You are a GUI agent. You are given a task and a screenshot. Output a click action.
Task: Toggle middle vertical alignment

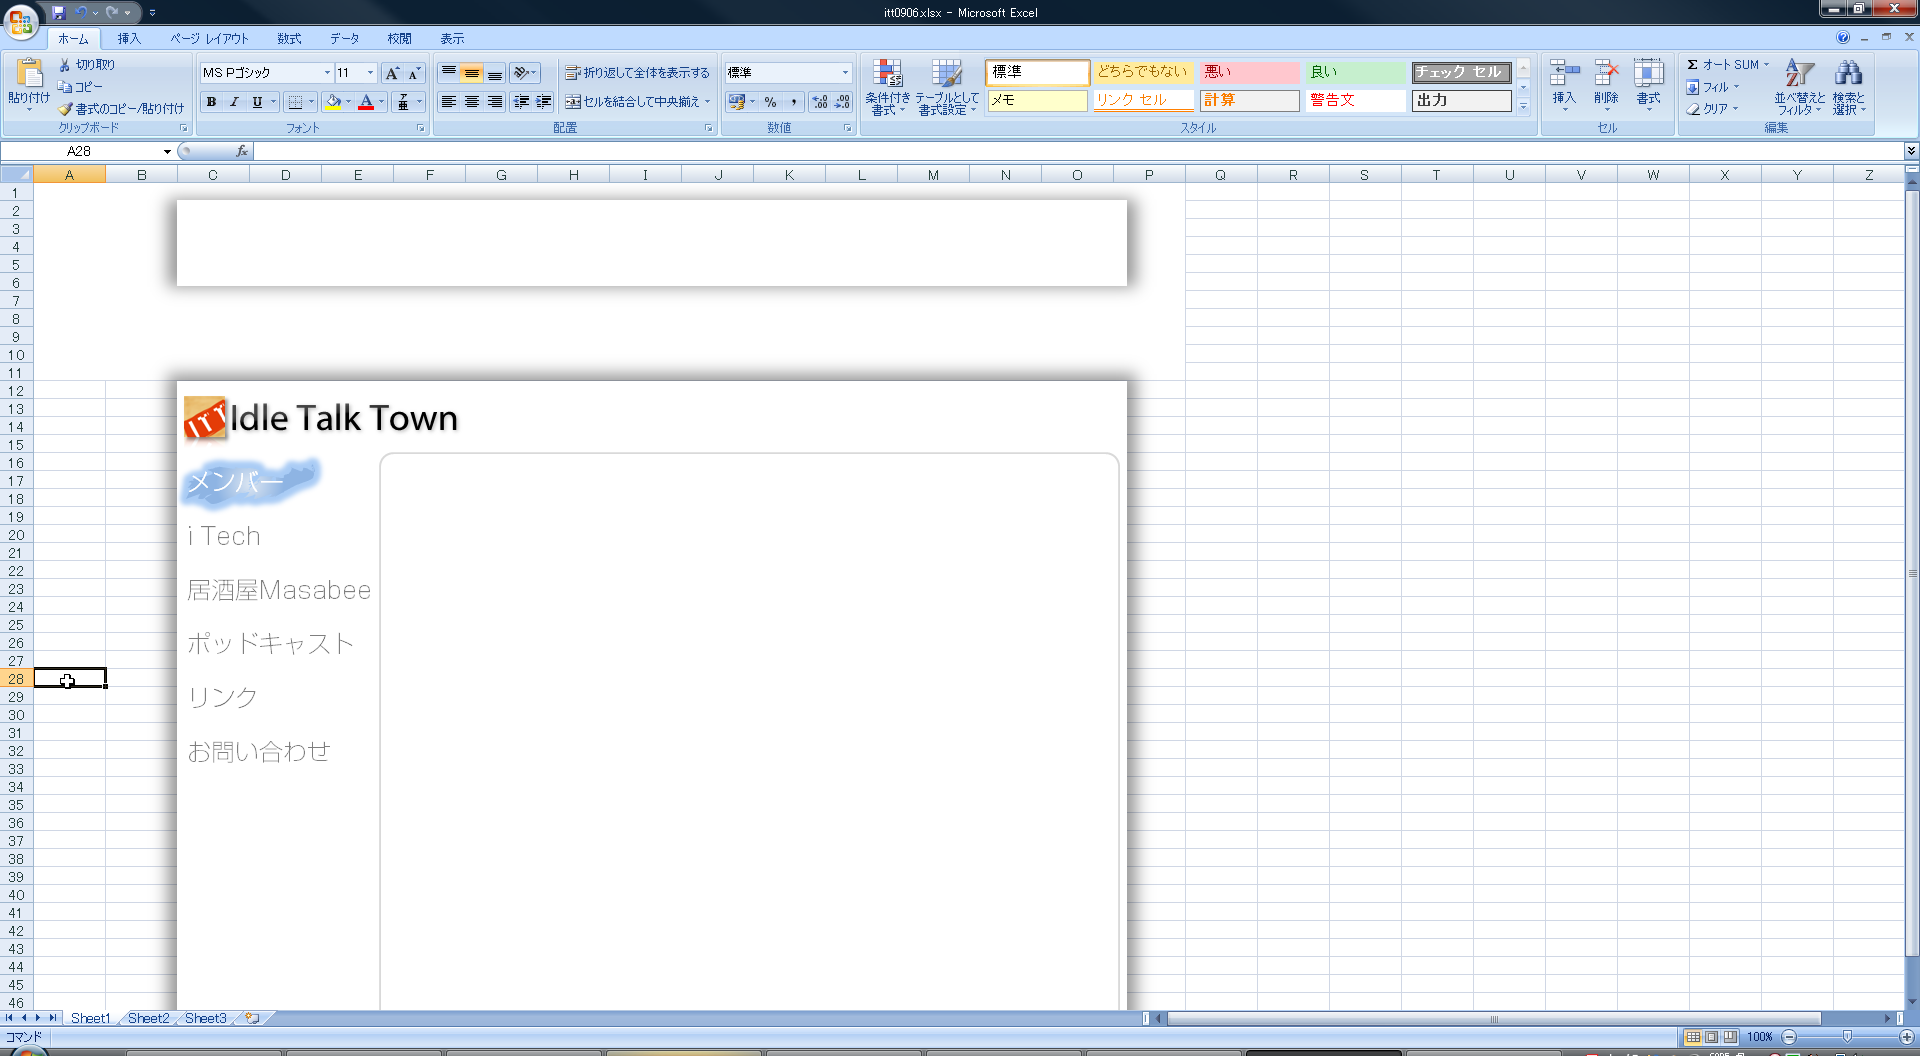pos(472,73)
